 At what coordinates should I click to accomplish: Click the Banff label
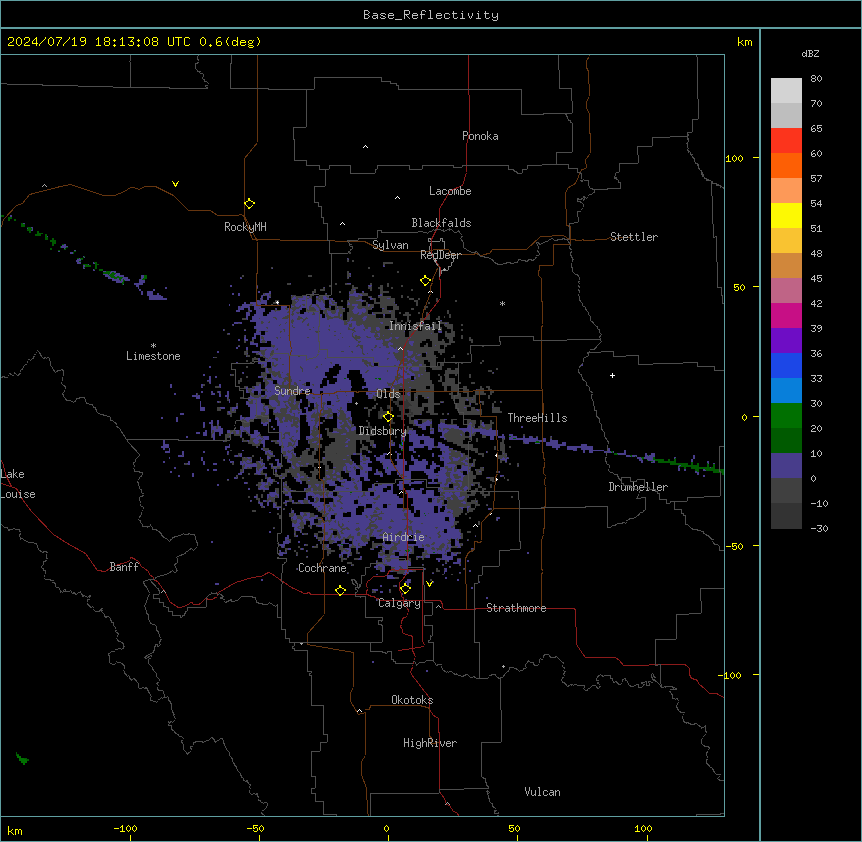click(124, 567)
